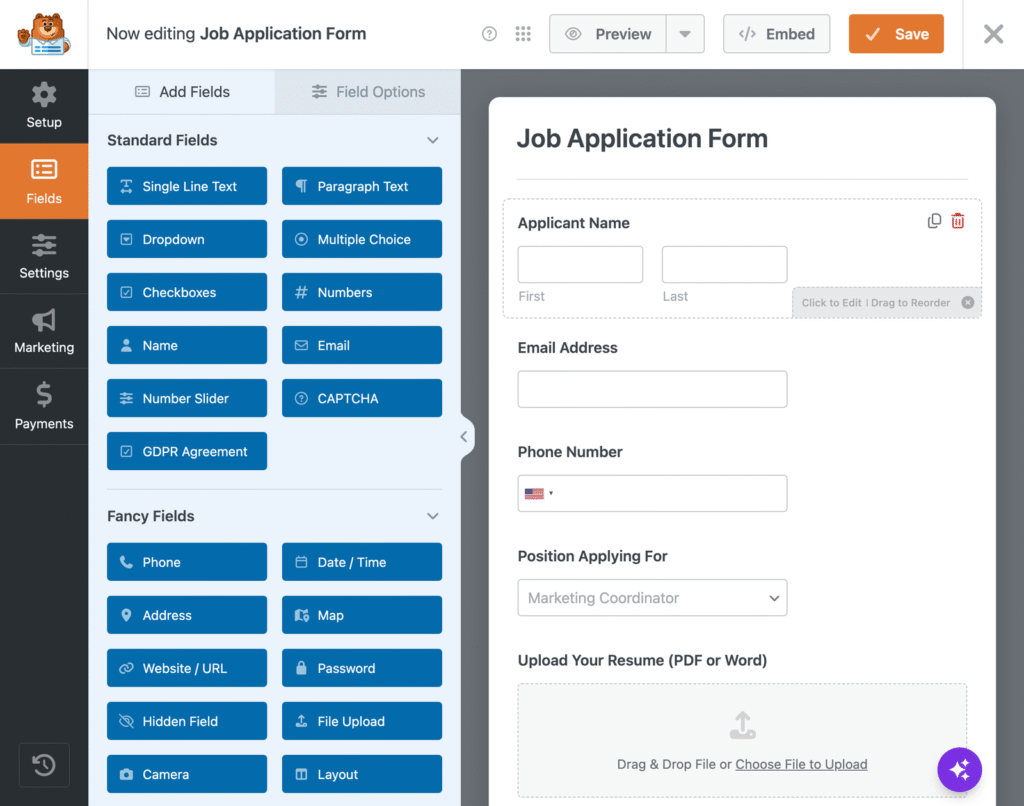
Task: Click the Choose File to Upload link
Action: tap(801, 764)
